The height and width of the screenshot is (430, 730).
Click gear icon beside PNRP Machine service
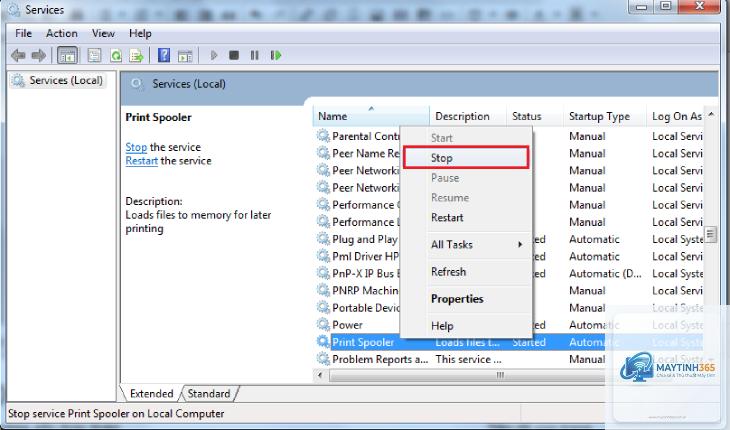click(x=323, y=290)
